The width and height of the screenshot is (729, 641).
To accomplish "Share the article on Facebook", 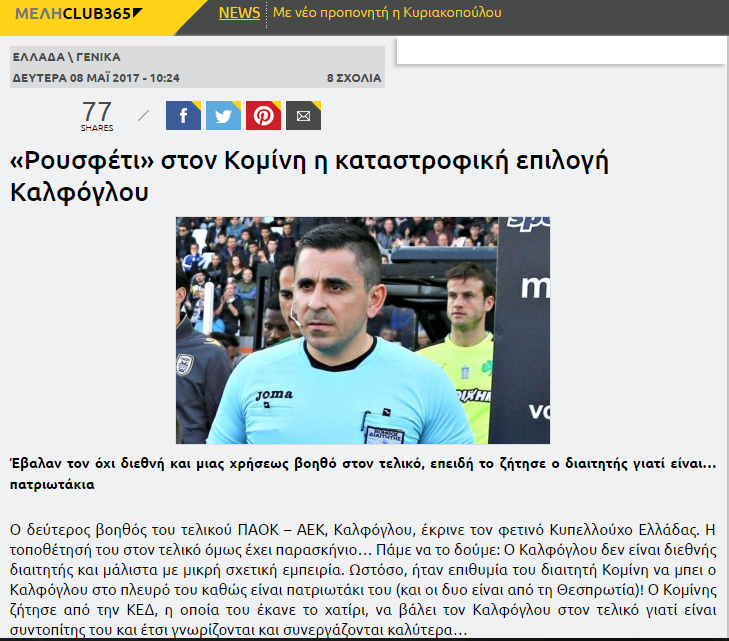I will (x=183, y=115).
